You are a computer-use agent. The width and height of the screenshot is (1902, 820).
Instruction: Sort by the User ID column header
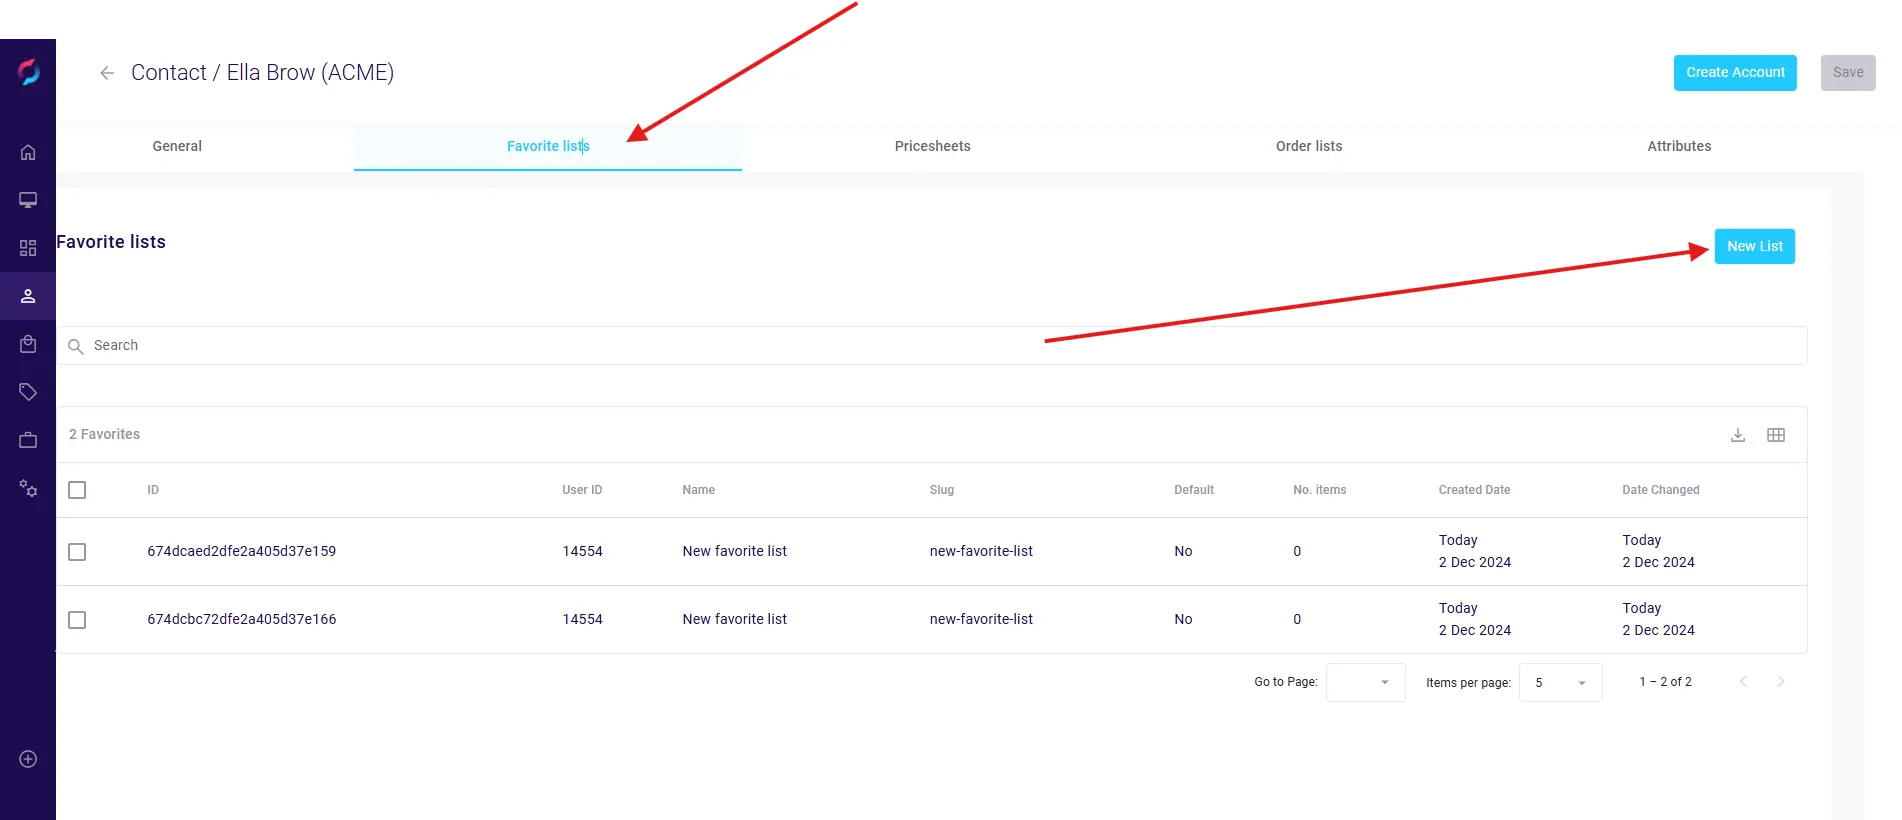pos(582,490)
